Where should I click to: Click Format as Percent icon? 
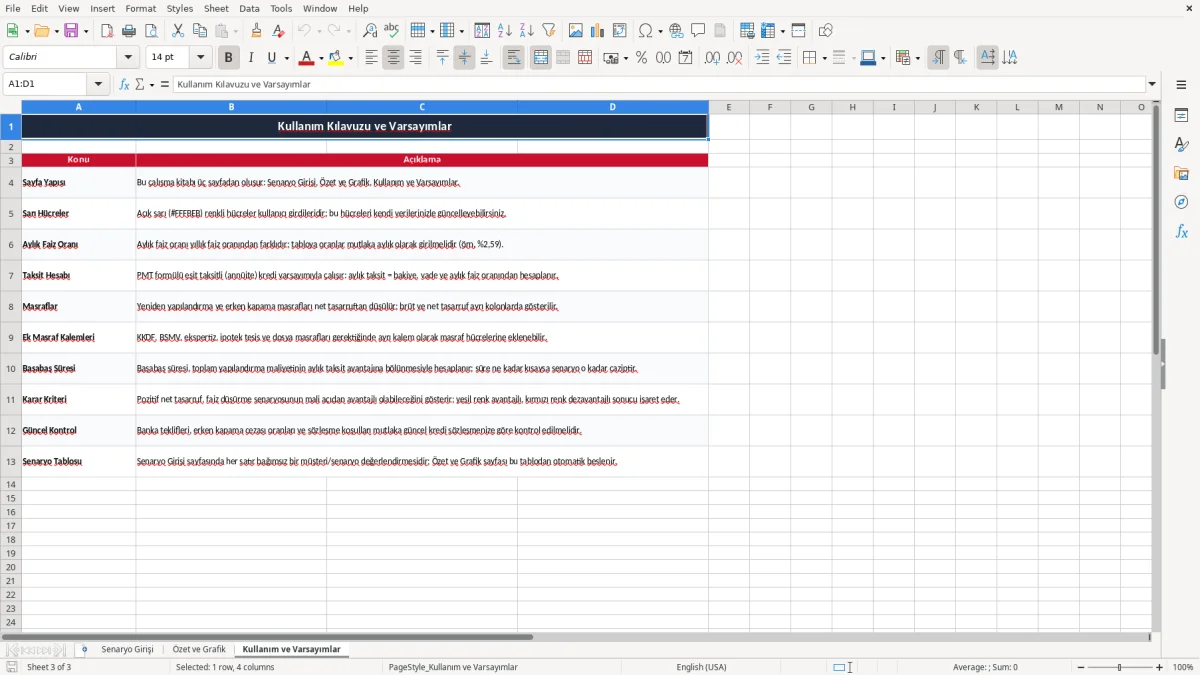pyautogui.click(x=641, y=58)
